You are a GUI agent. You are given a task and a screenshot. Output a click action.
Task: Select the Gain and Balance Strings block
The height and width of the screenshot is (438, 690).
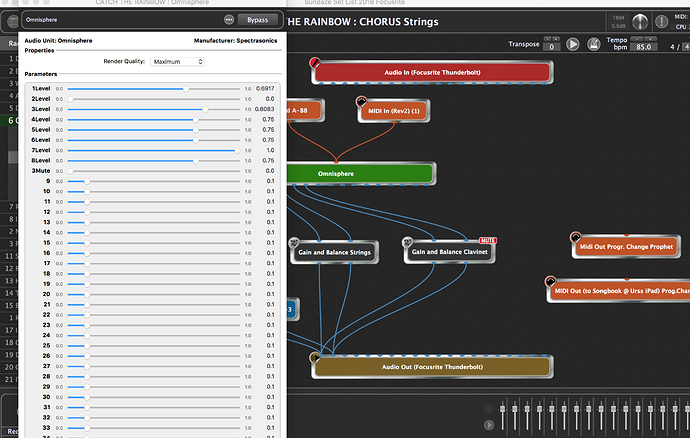334,252
